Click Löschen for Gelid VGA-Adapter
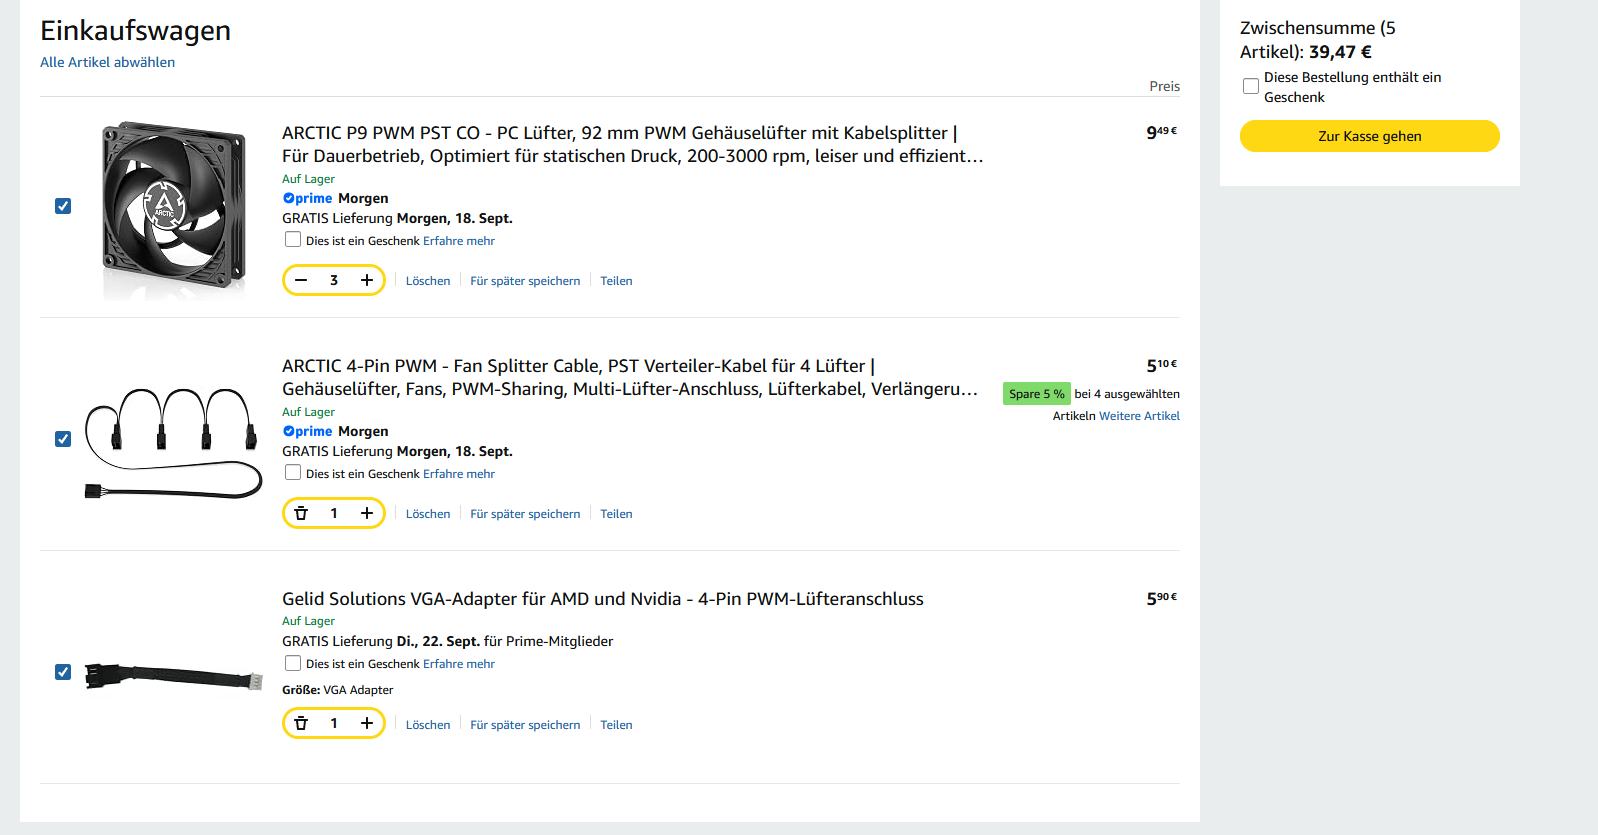 (x=428, y=725)
